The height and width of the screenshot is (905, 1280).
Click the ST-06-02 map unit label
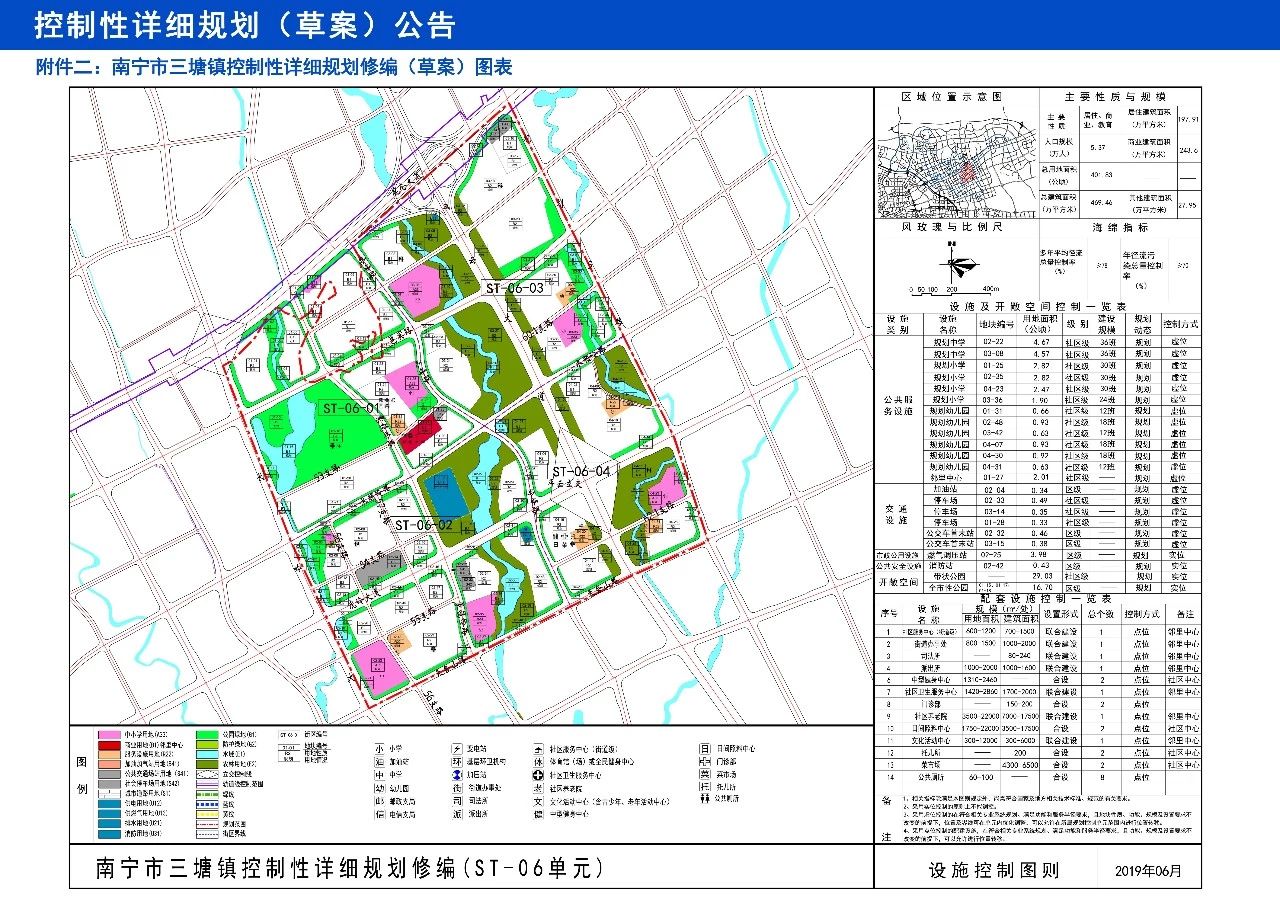[x=423, y=524]
